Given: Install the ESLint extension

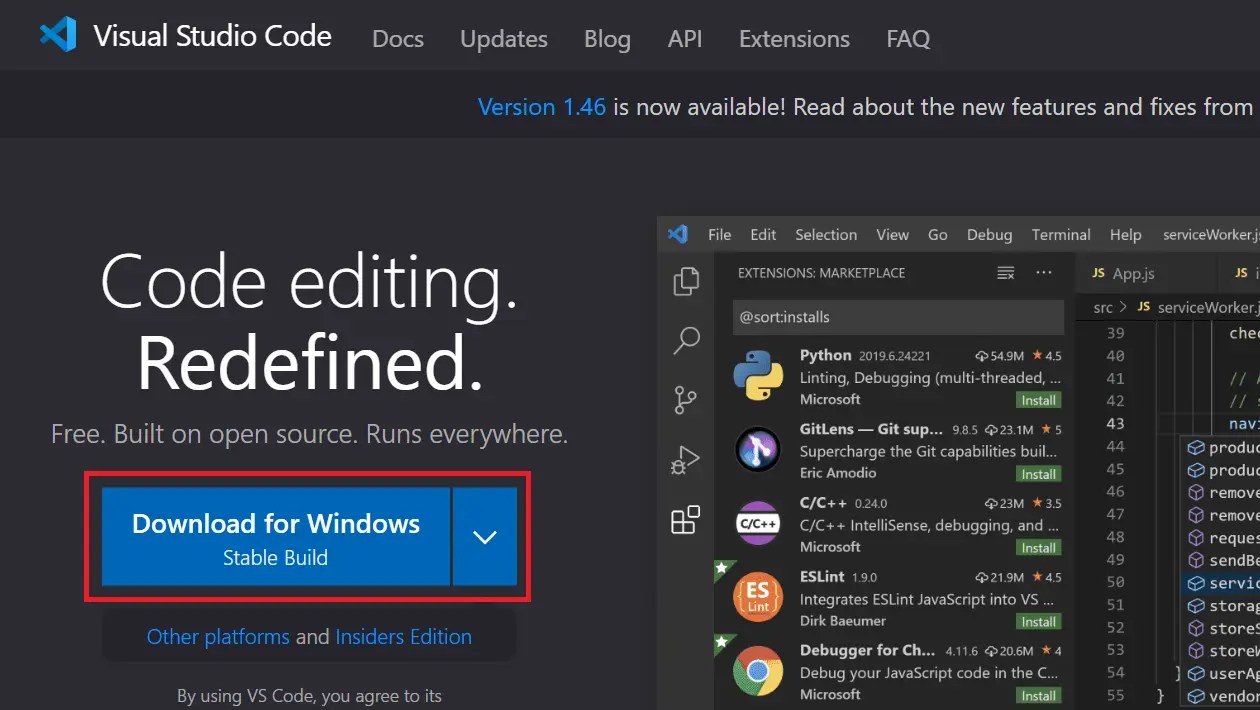Looking at the screenshot, I should point(1038,622).
